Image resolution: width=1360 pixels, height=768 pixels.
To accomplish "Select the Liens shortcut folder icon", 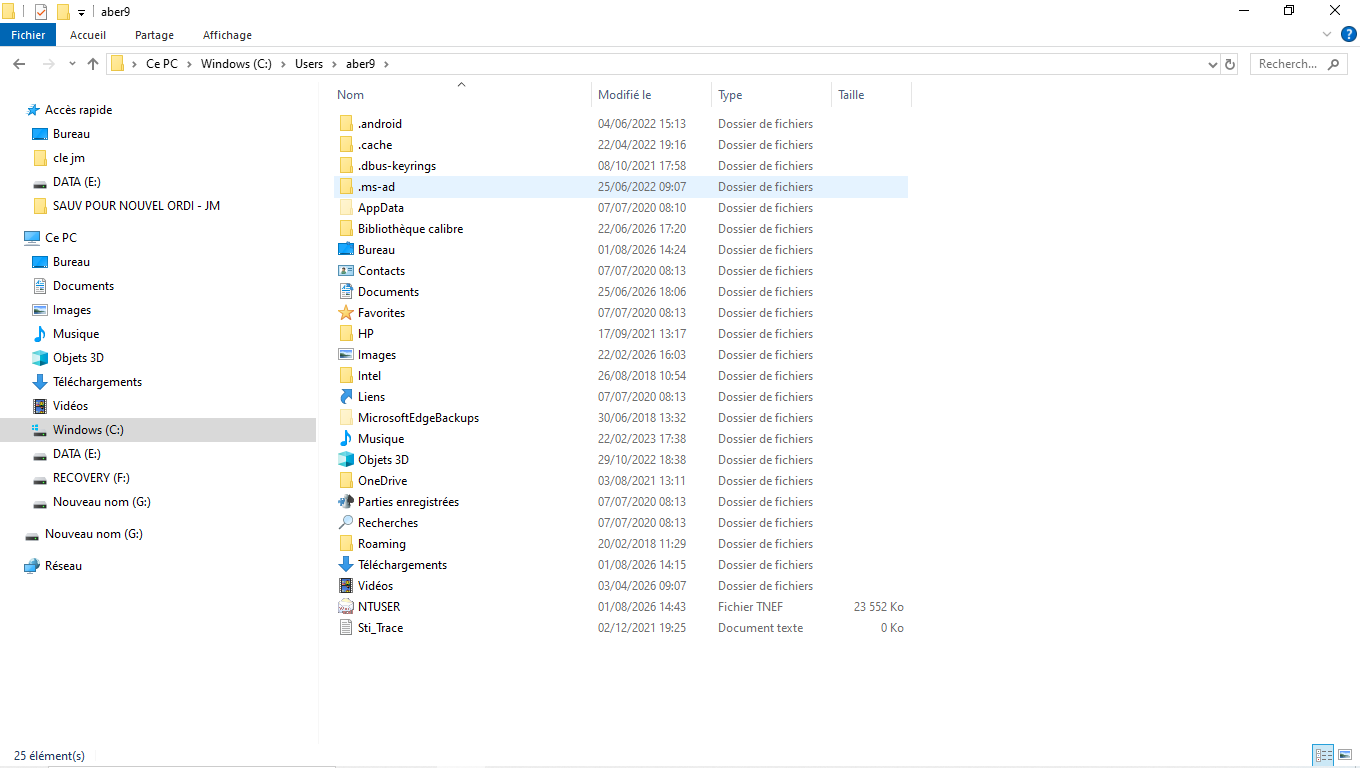I will (x=346, y=397).
